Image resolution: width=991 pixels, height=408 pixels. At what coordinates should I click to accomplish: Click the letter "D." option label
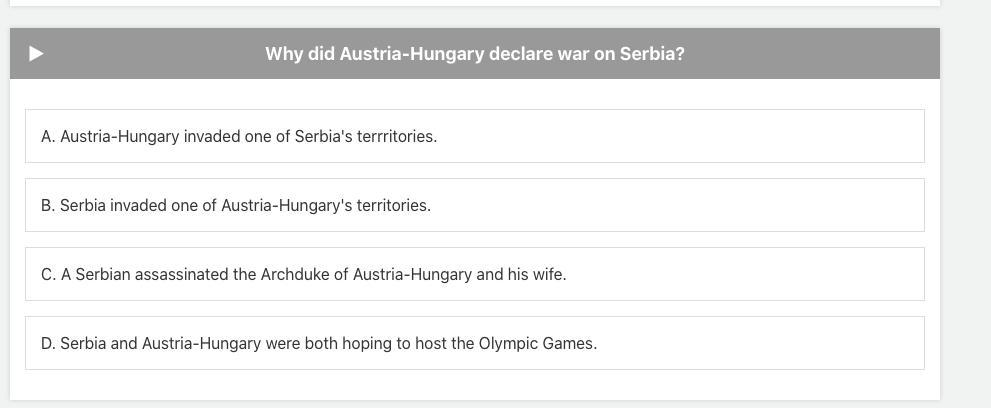click(x=48, y=344)
